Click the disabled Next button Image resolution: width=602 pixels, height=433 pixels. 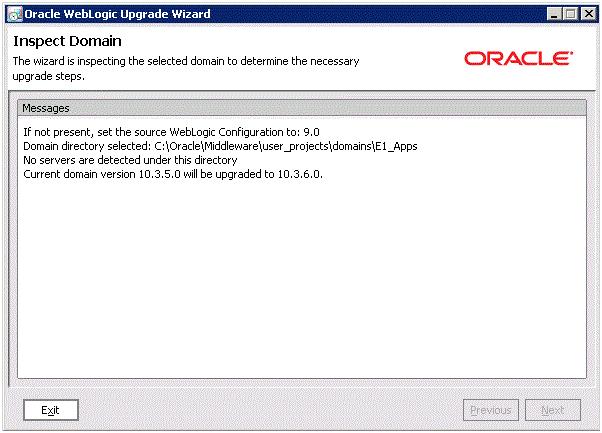pyautogui.click(x=552, y=410)
